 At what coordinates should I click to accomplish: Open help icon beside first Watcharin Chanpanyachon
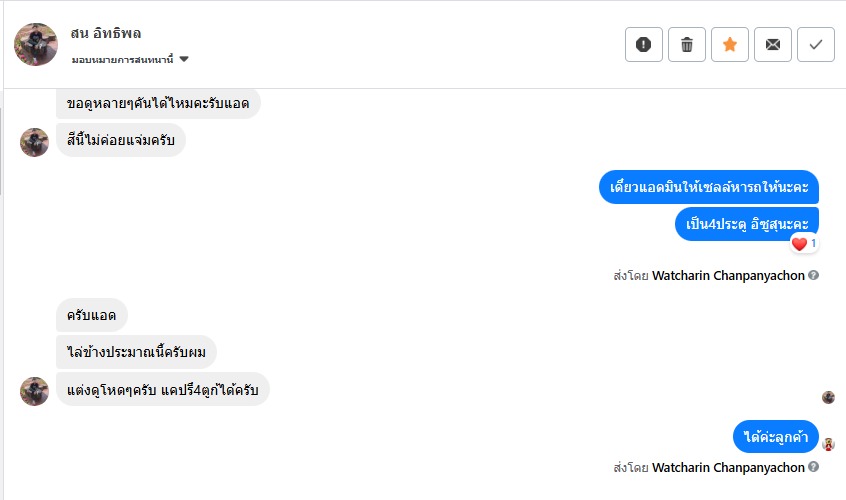point(814,275)
